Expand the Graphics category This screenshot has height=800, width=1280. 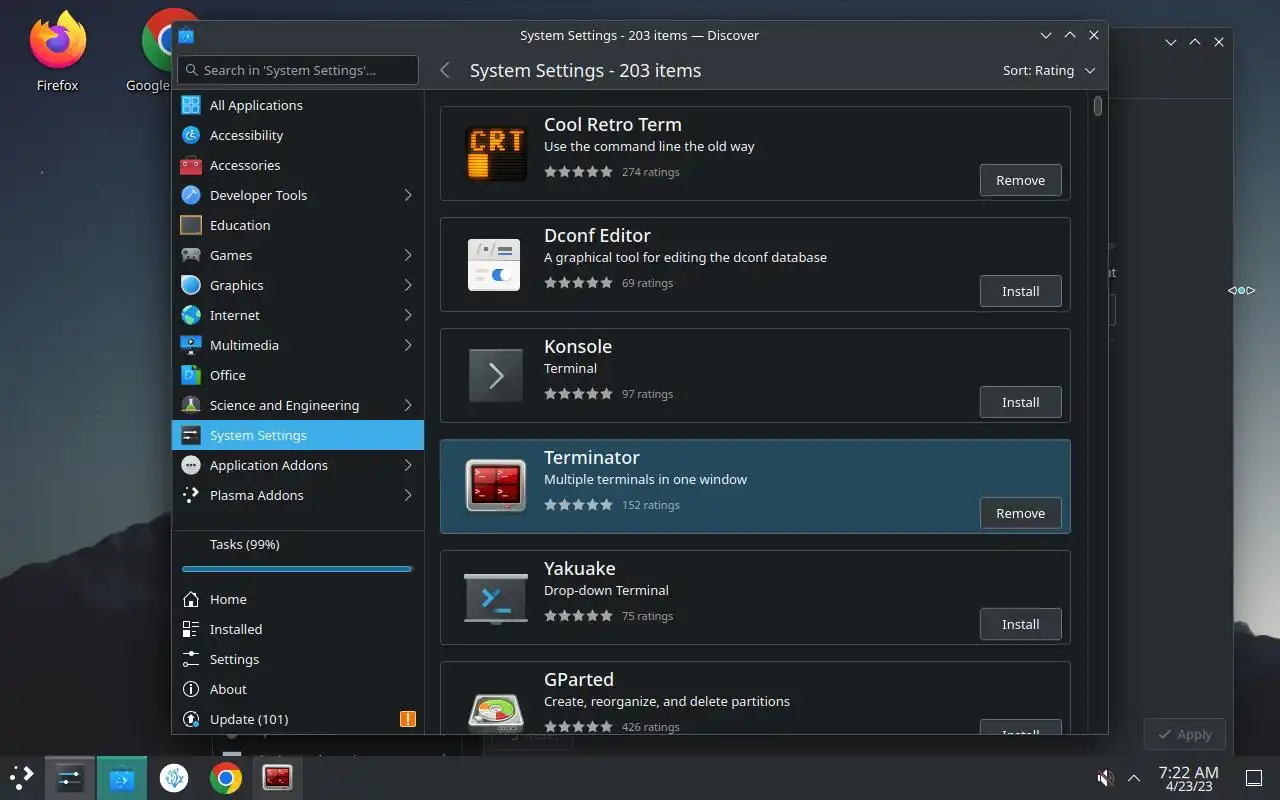(407, 285)
